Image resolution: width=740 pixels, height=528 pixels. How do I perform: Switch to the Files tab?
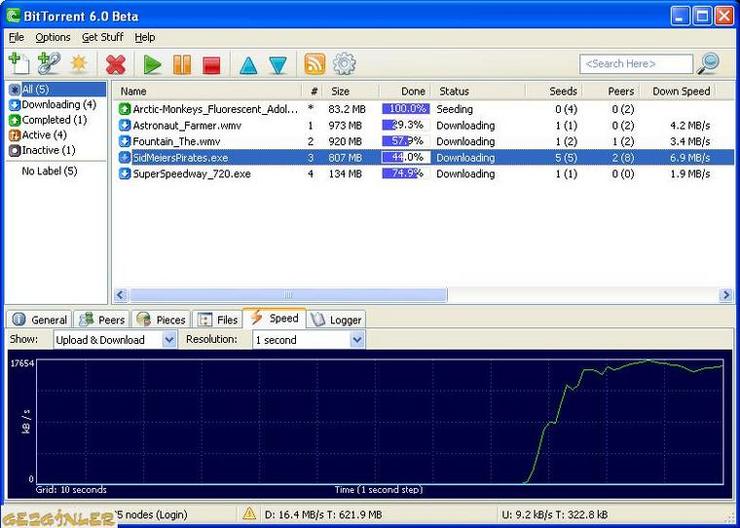click(x=217, y=320)
